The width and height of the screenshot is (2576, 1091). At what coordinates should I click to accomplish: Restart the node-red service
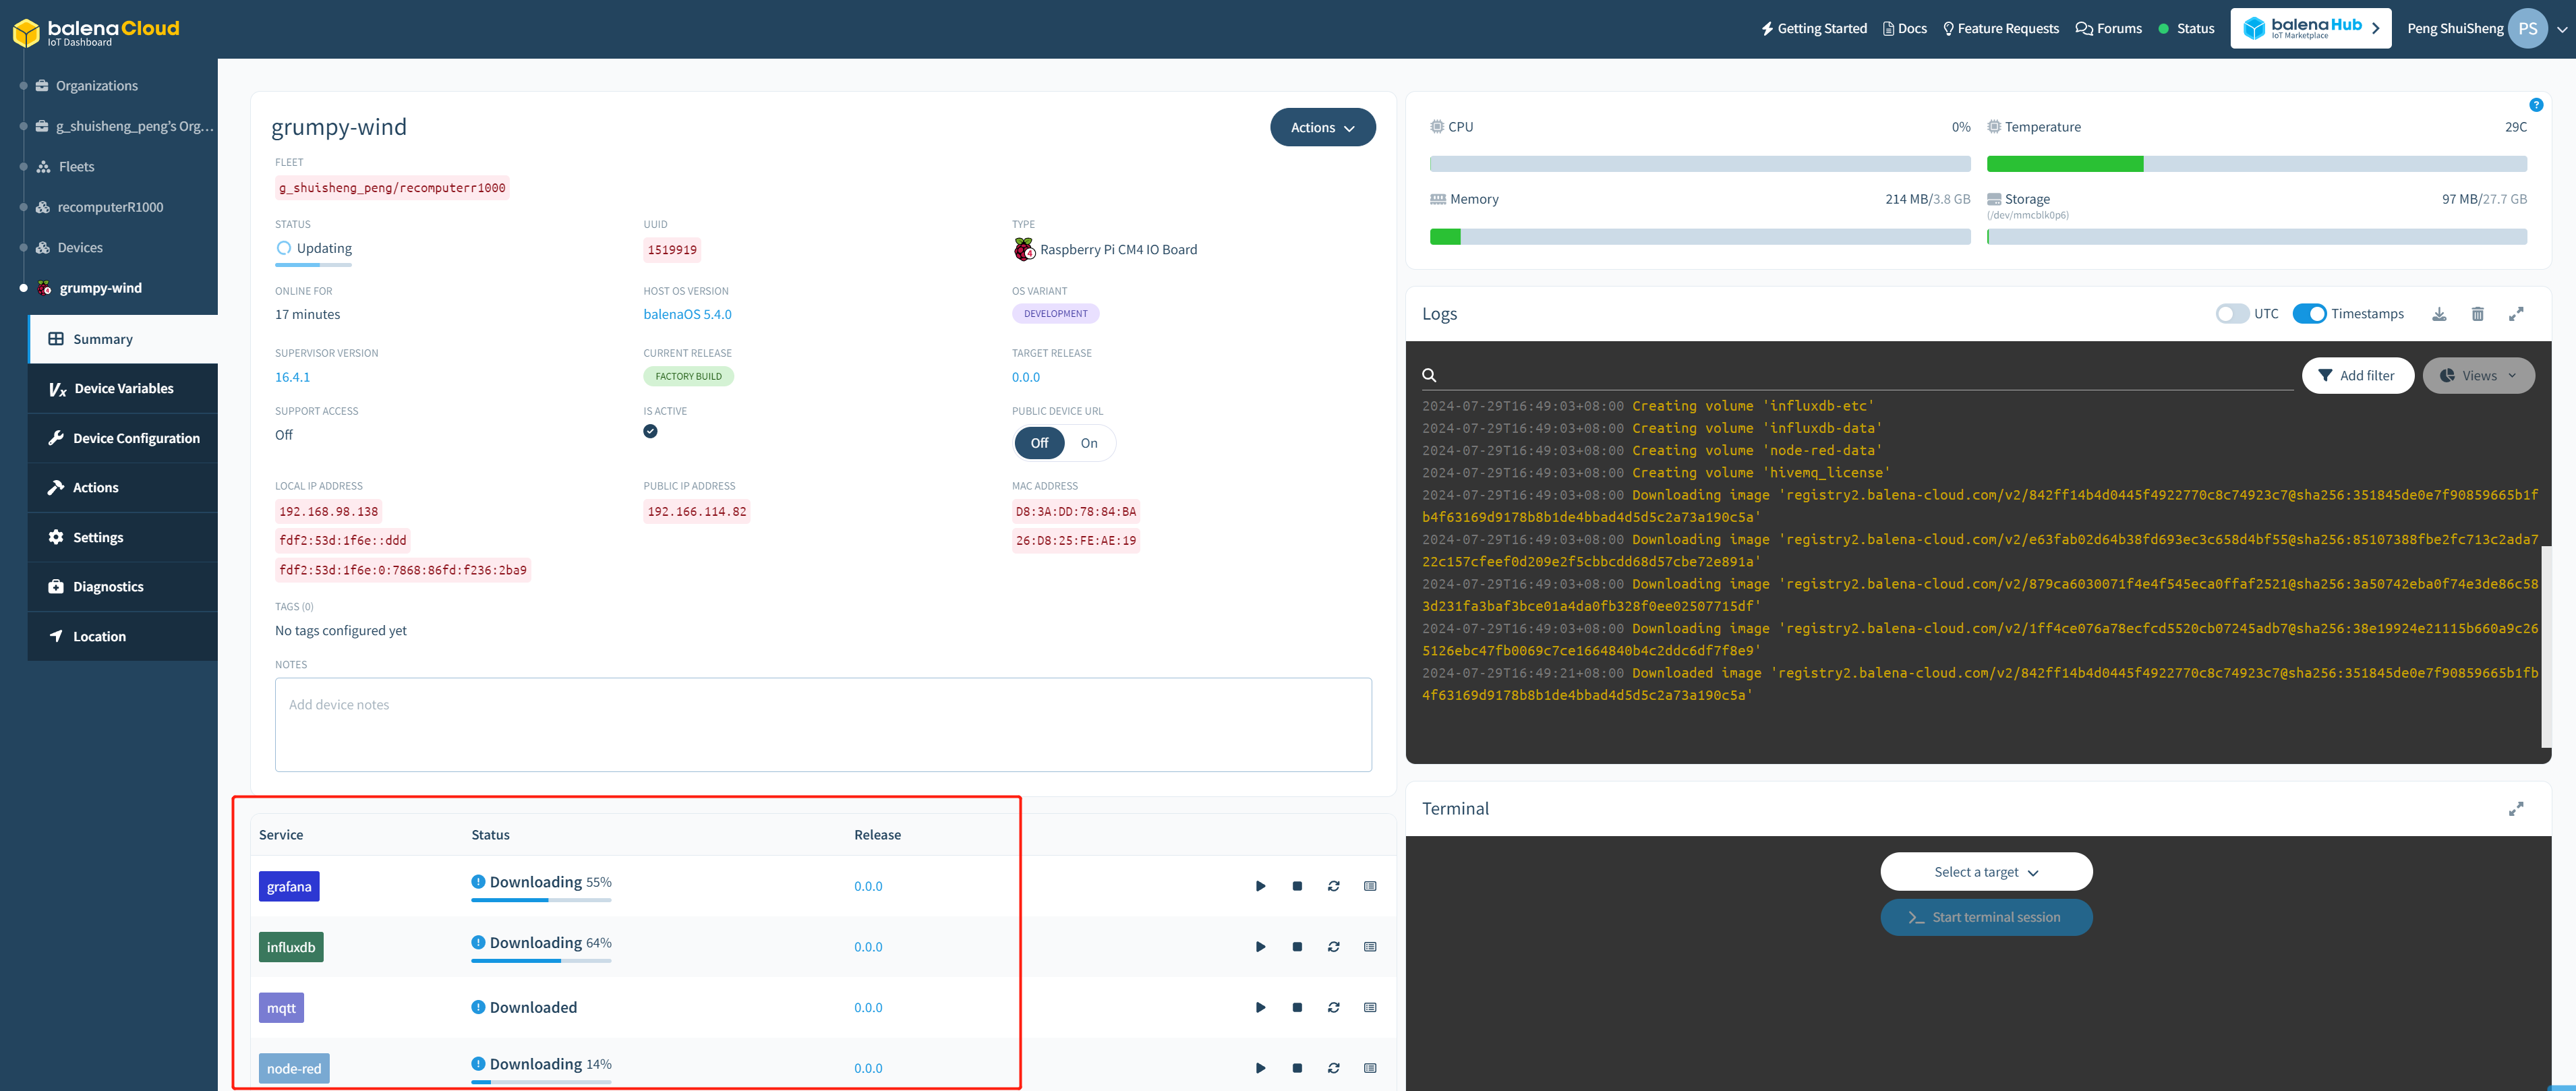1333,1068
